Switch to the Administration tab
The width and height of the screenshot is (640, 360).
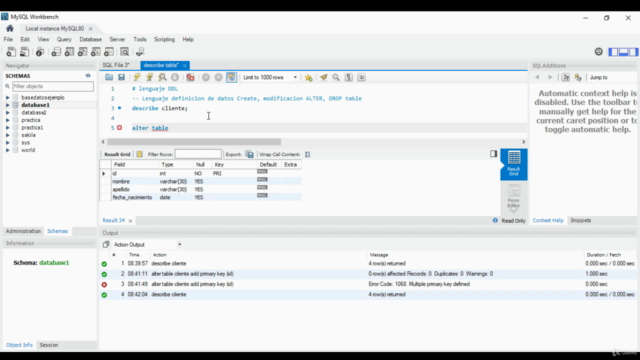tap(23, 231)
